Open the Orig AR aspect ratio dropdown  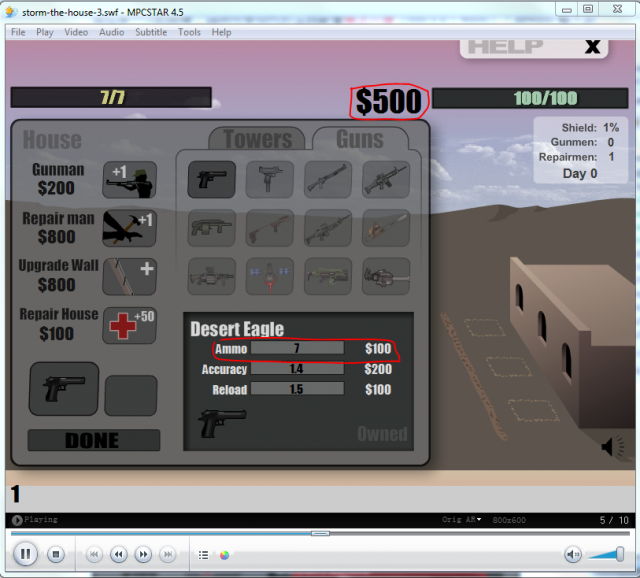click(x=461, y=520)
